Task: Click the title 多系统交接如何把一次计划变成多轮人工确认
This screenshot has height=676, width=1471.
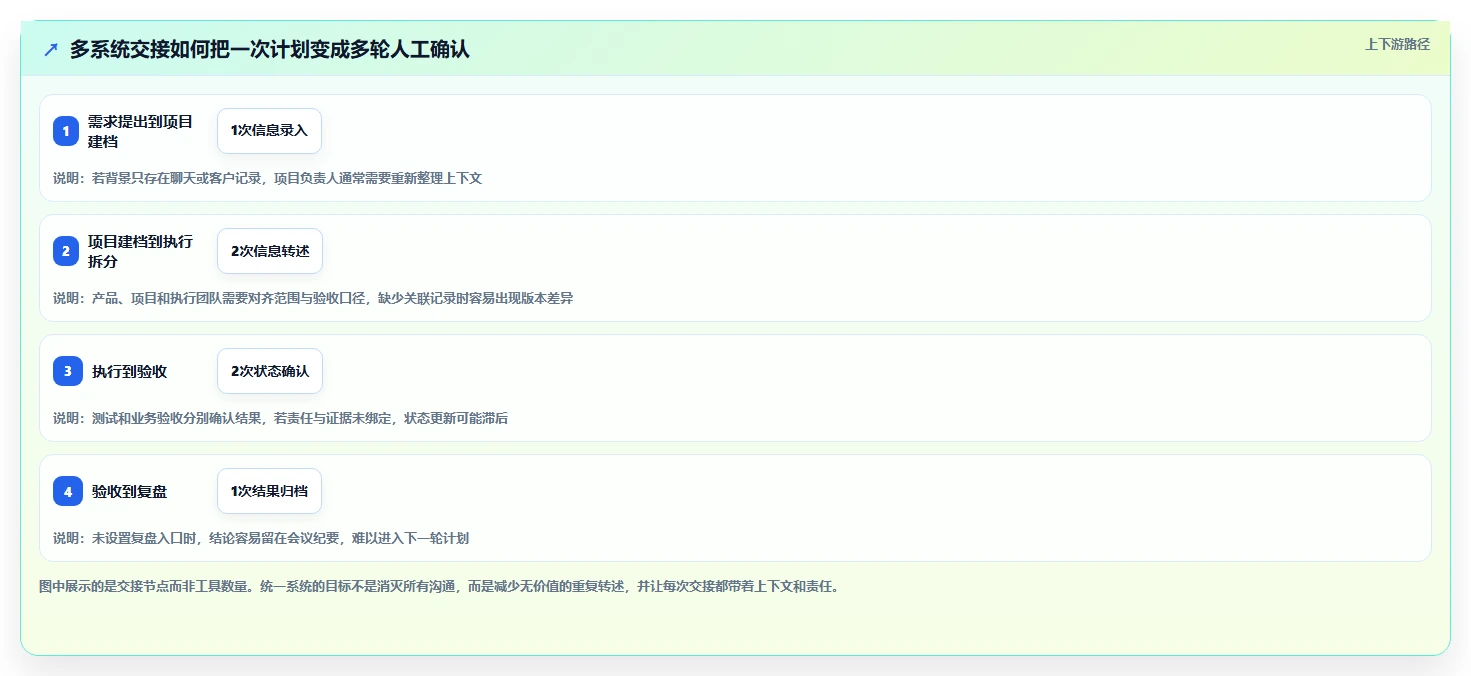Action: (x=269, y=49)
